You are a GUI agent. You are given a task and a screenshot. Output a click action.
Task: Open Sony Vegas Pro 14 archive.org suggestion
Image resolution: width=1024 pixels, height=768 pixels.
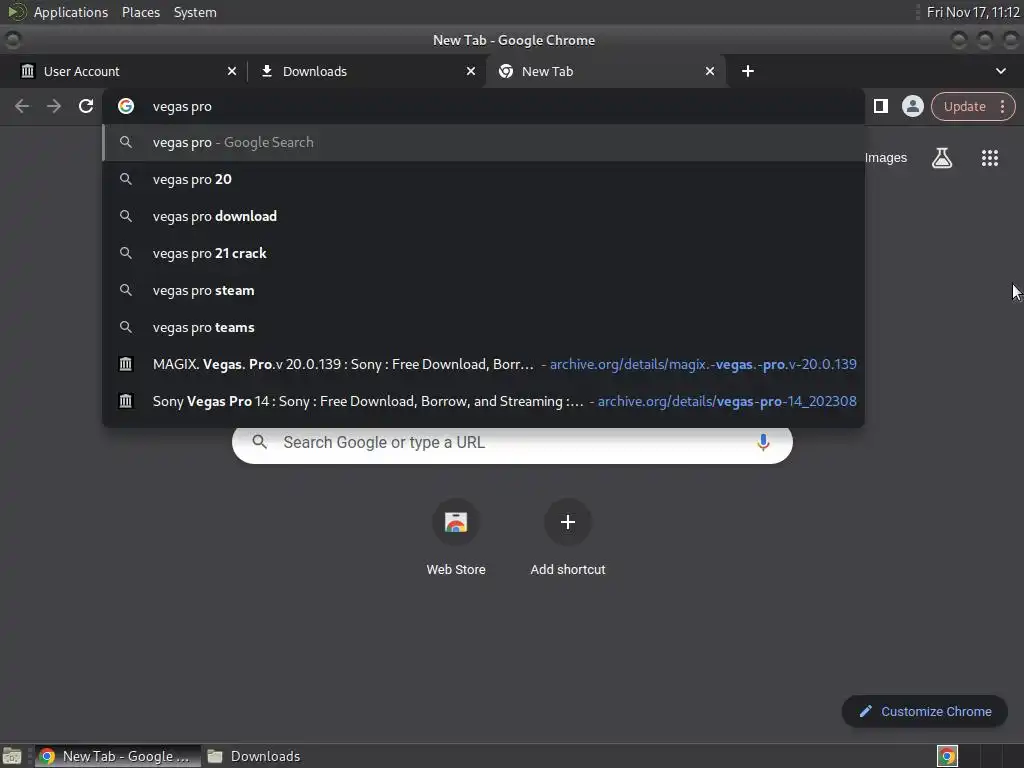point(483,402)
